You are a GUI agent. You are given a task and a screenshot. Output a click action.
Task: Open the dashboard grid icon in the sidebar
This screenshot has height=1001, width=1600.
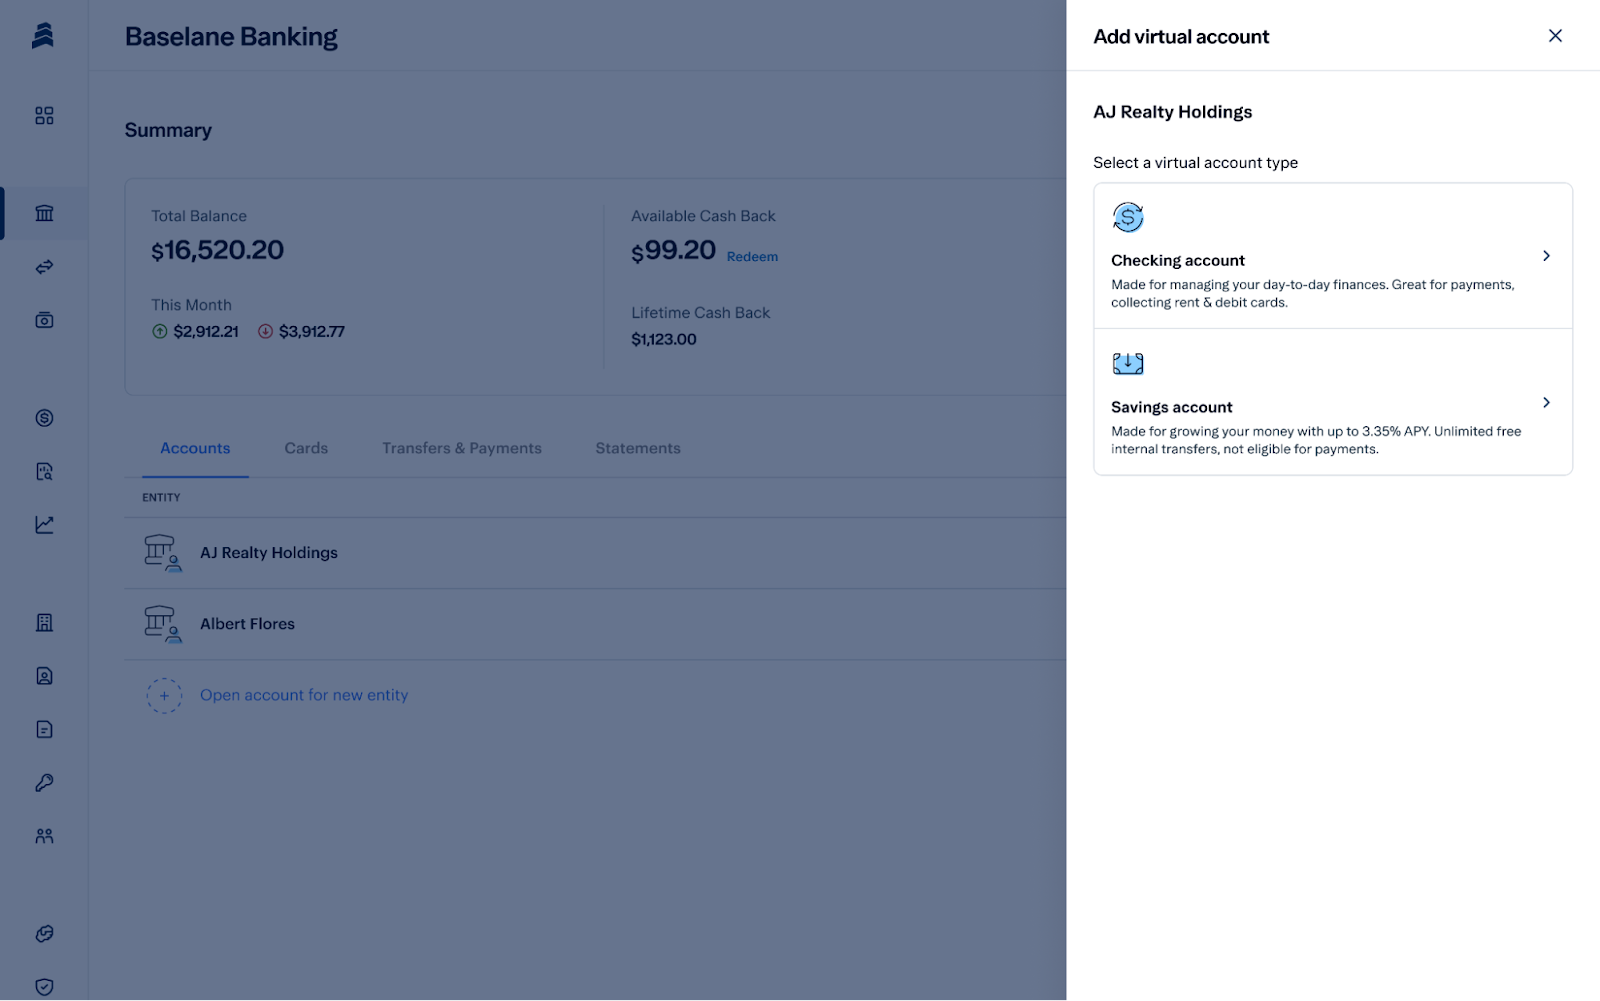coord(44,116)
